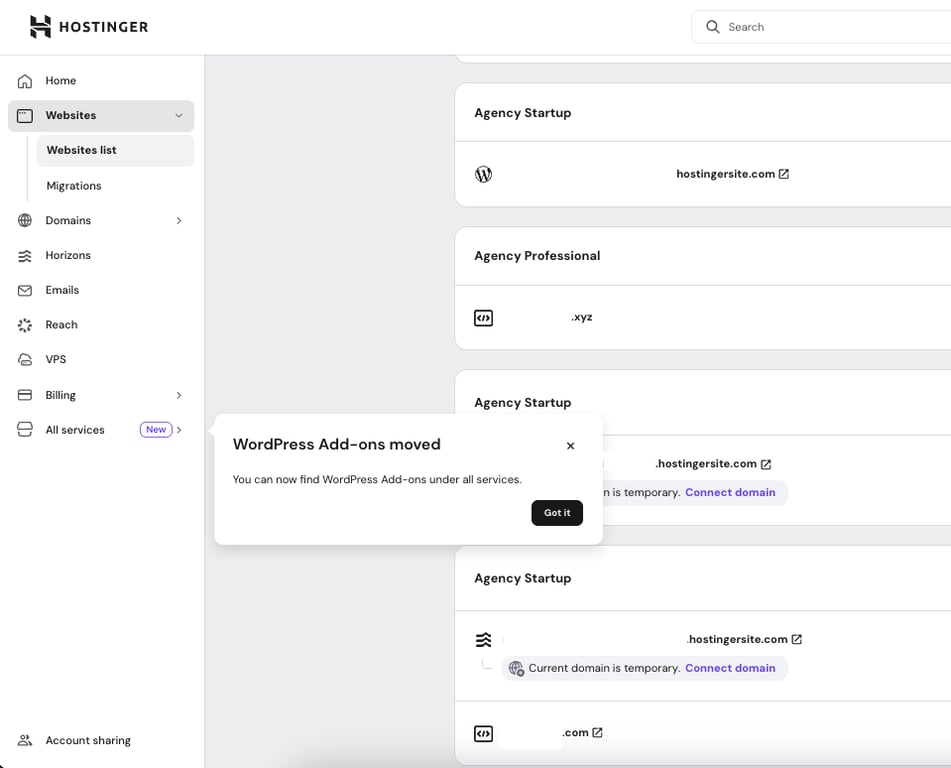Click the Horizons waves icon in sidebar
Screen dimensions: 951x768
point(25,255)
